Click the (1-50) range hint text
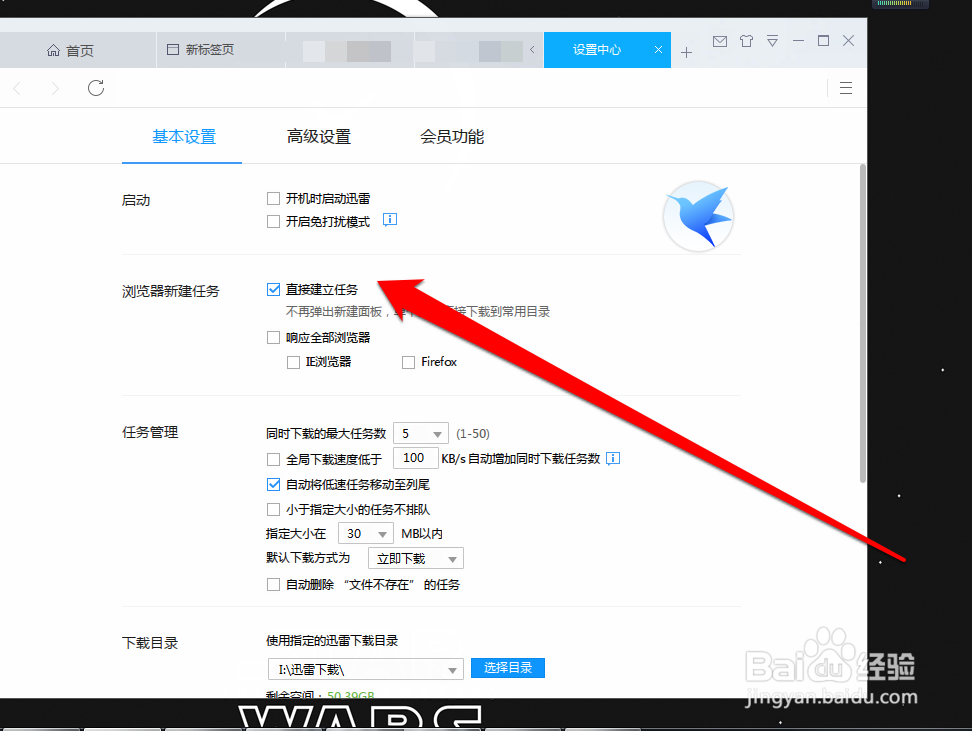Screen dimensions: 972x731 pyautogui.click(x=473, y=433)
